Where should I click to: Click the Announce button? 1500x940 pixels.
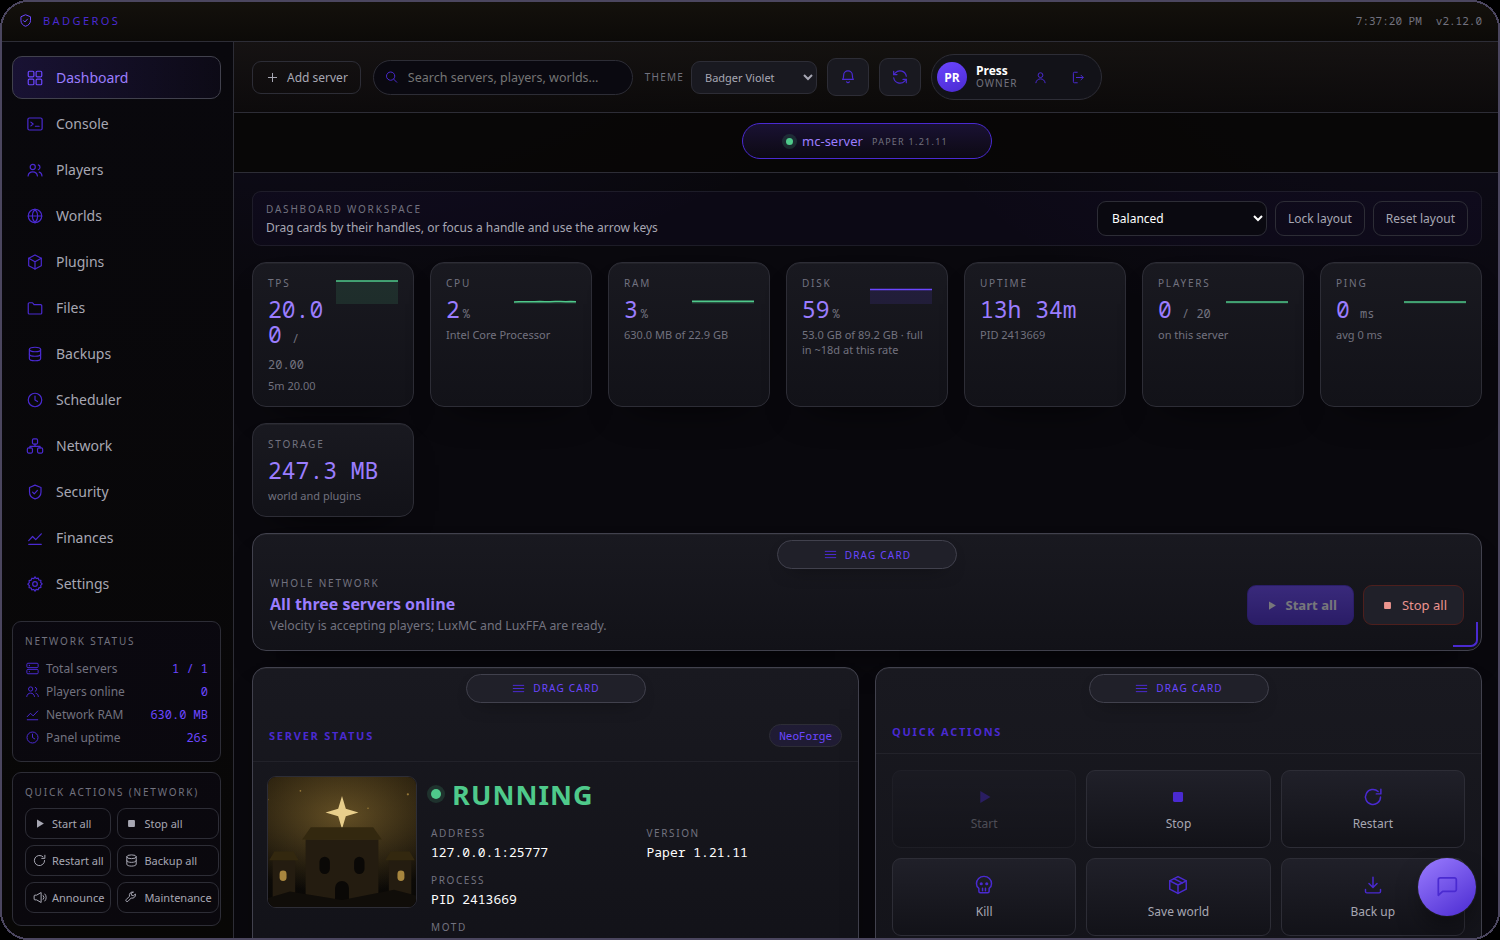pyautogui.click(x=68, y=898)
